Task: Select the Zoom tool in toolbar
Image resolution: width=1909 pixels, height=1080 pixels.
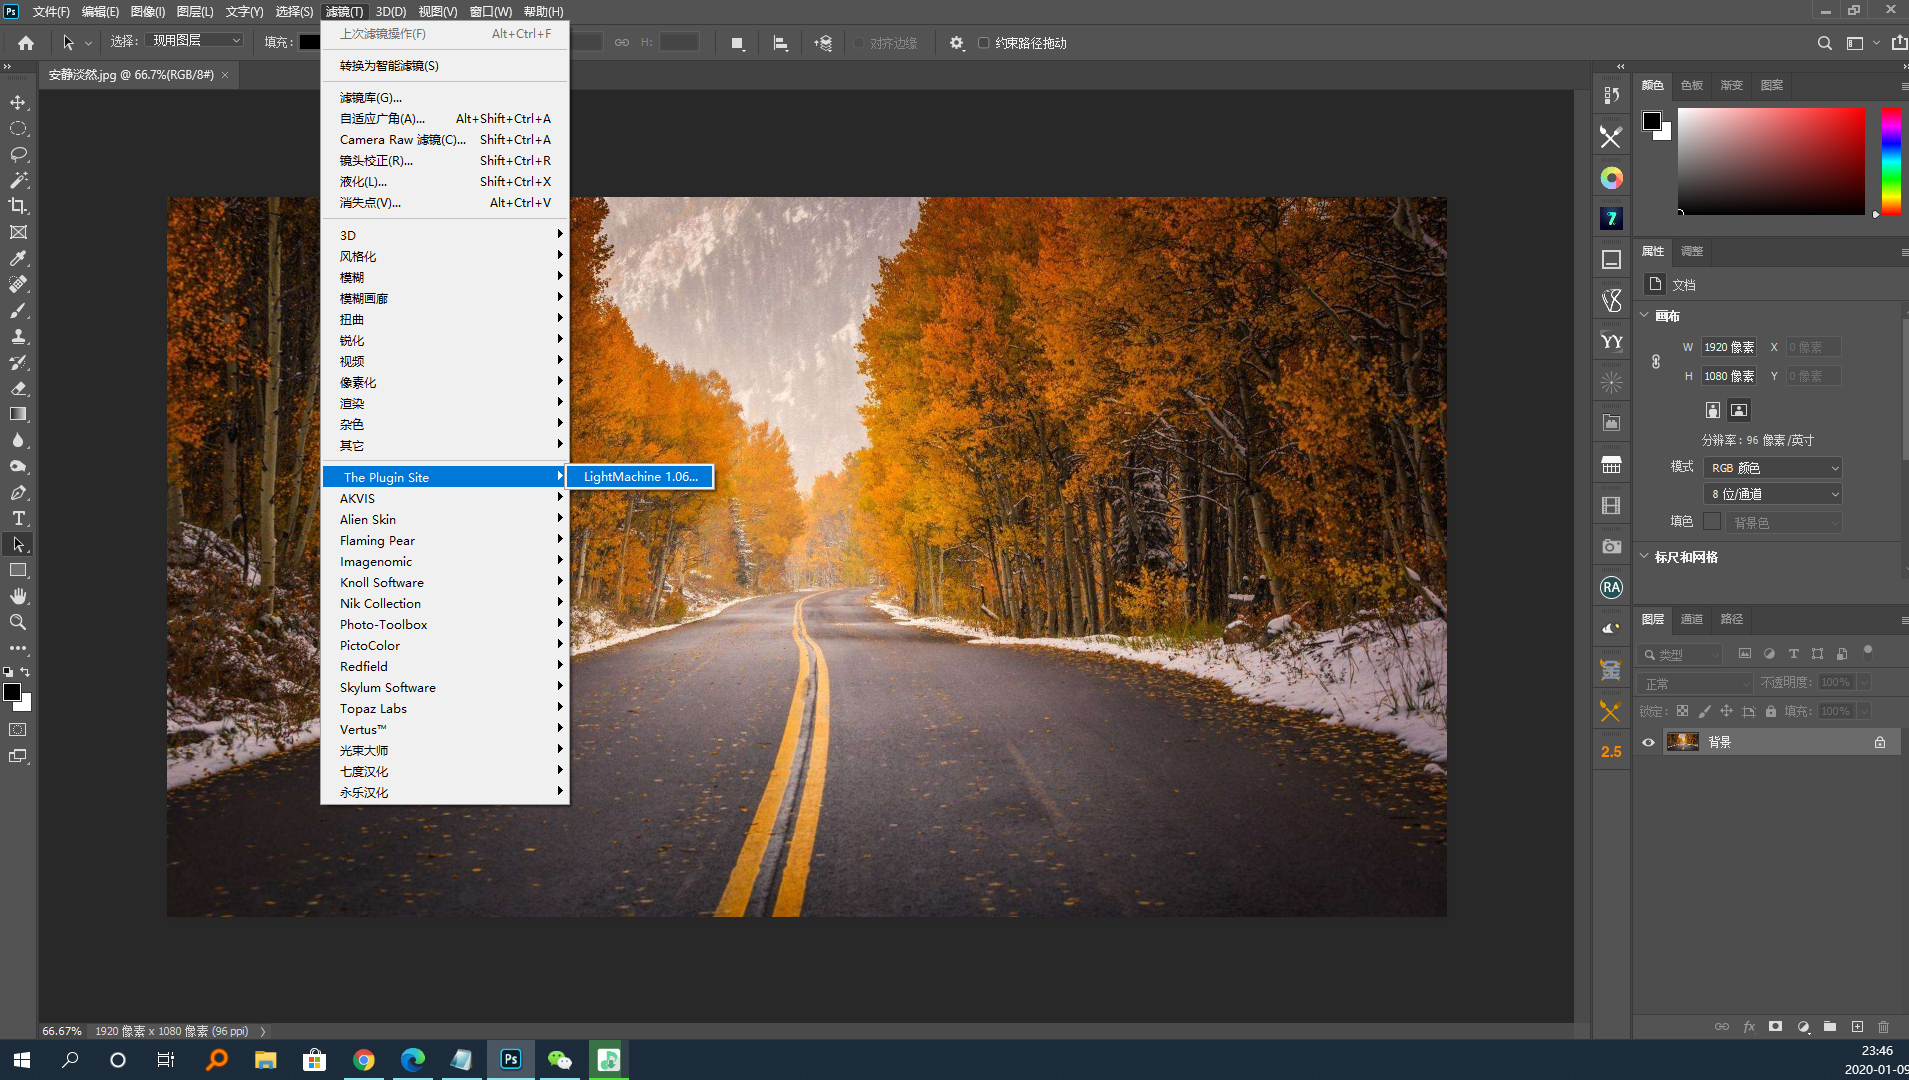Action: tap(18, 622)
